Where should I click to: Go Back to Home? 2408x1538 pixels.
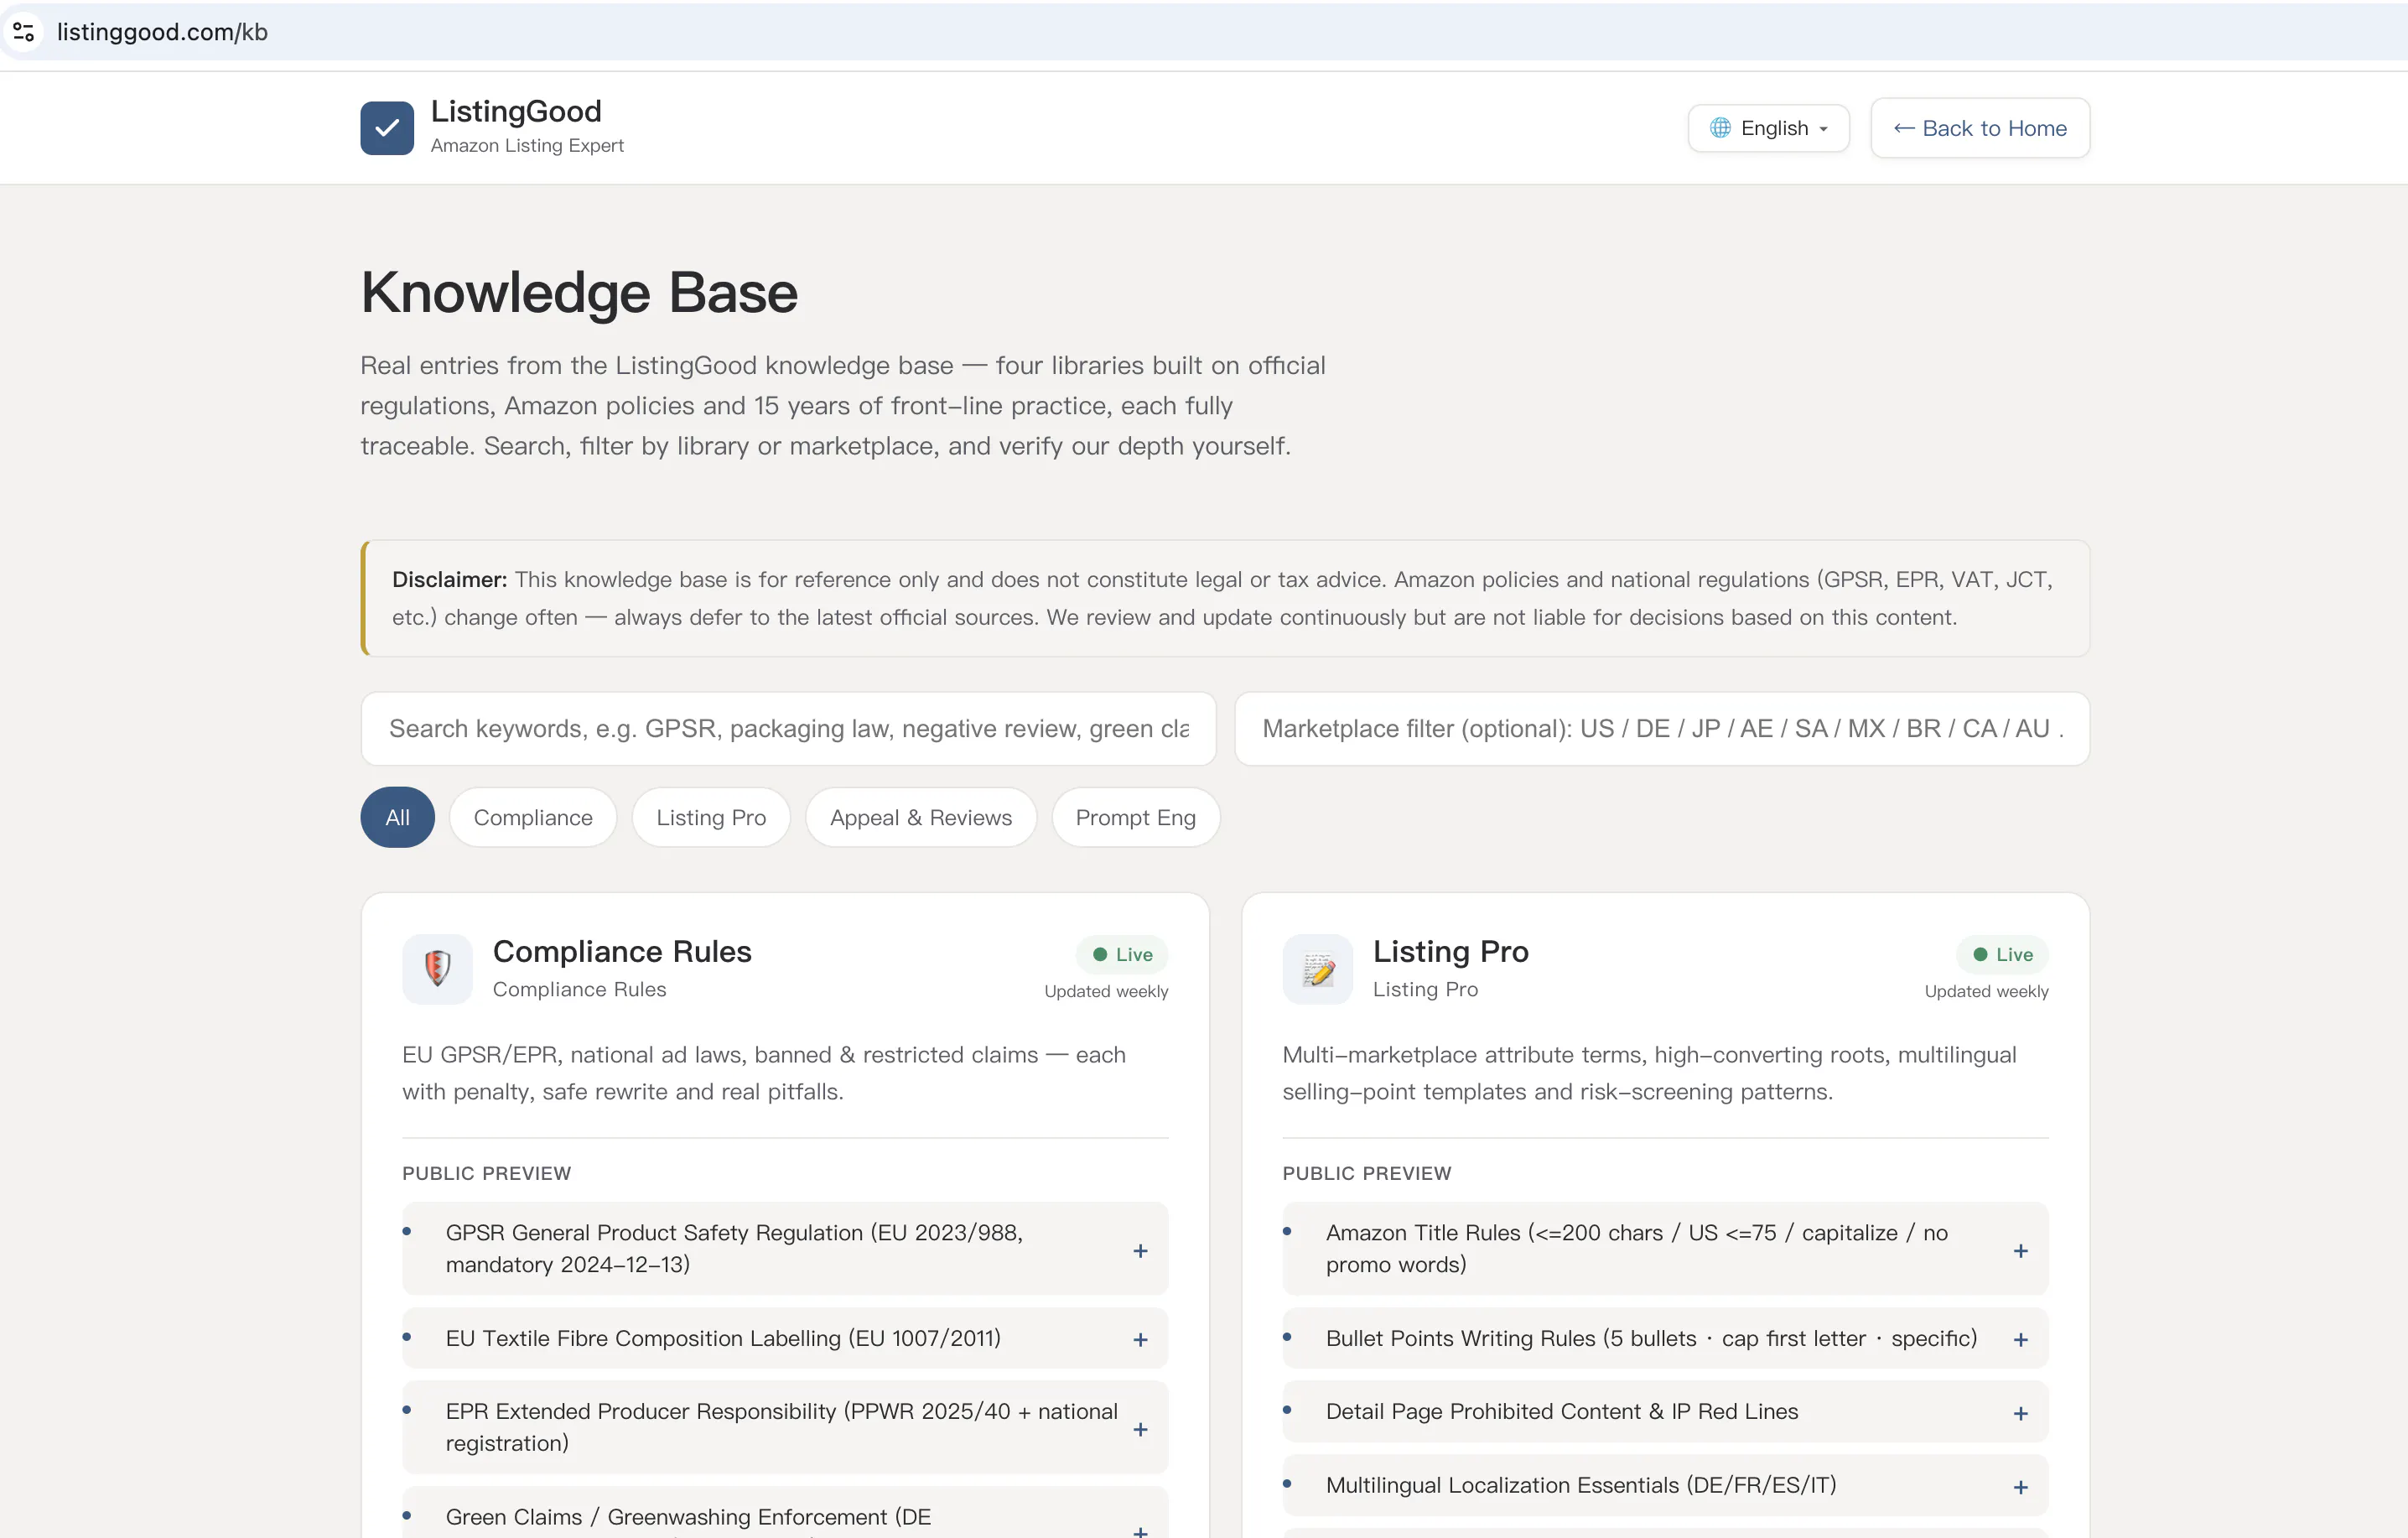coord(1980,128)
